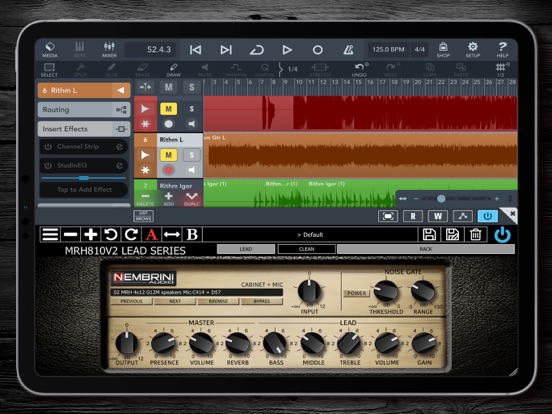Choose the SELECT tool
Image resolution: width=552 pixels, height=414 pixels.
(x=49, y=70)
